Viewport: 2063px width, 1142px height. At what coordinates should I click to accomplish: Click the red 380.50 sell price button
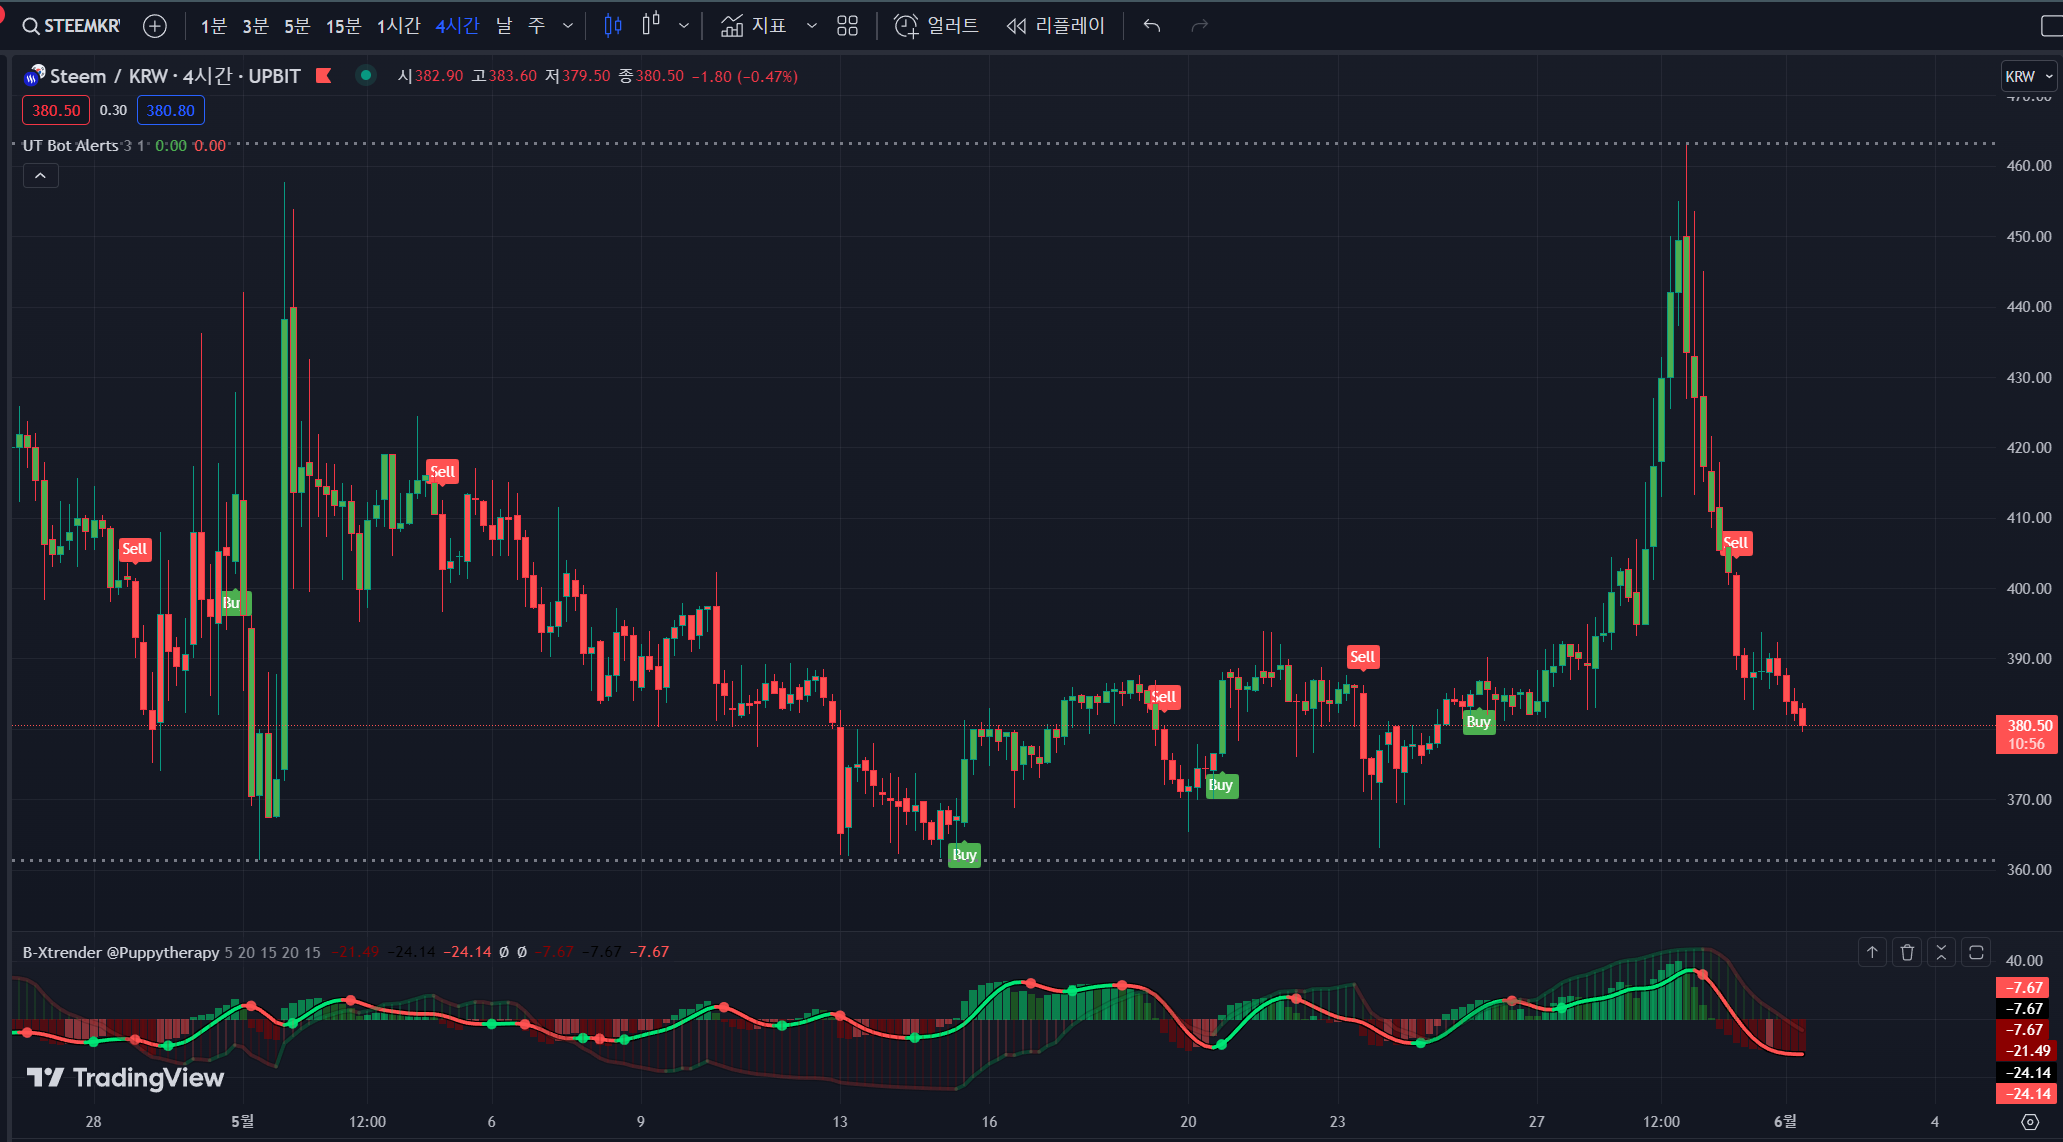(x=56, y=110)
